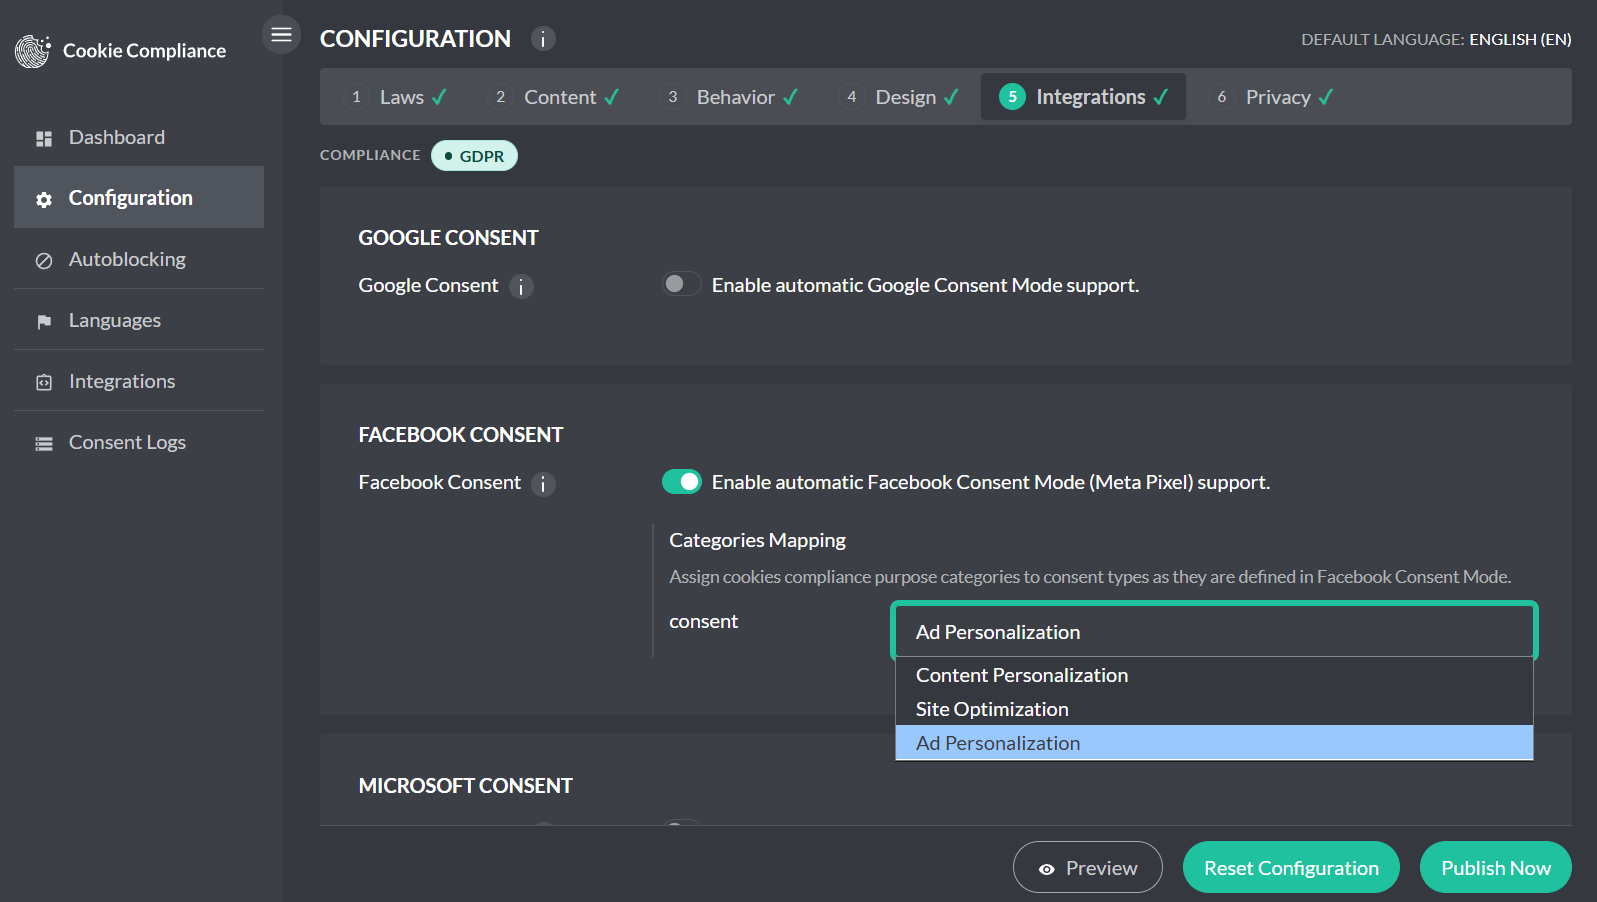Click the default language English (EN) label

[x=1520, y=39]
